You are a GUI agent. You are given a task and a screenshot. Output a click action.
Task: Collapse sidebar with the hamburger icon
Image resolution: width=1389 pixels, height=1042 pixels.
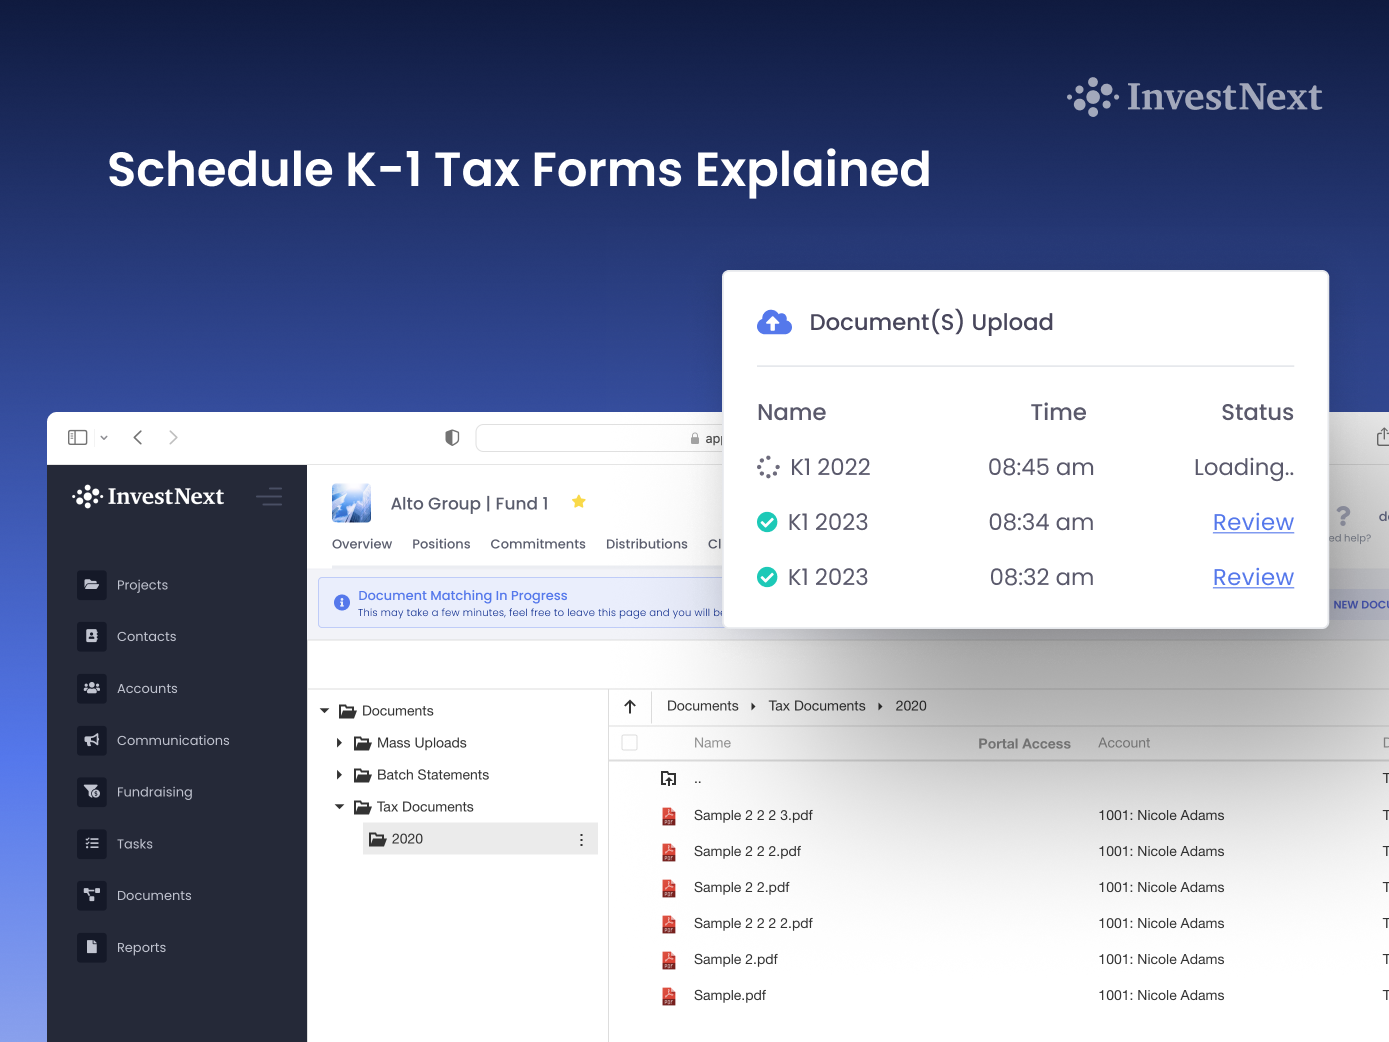(269, 496)
